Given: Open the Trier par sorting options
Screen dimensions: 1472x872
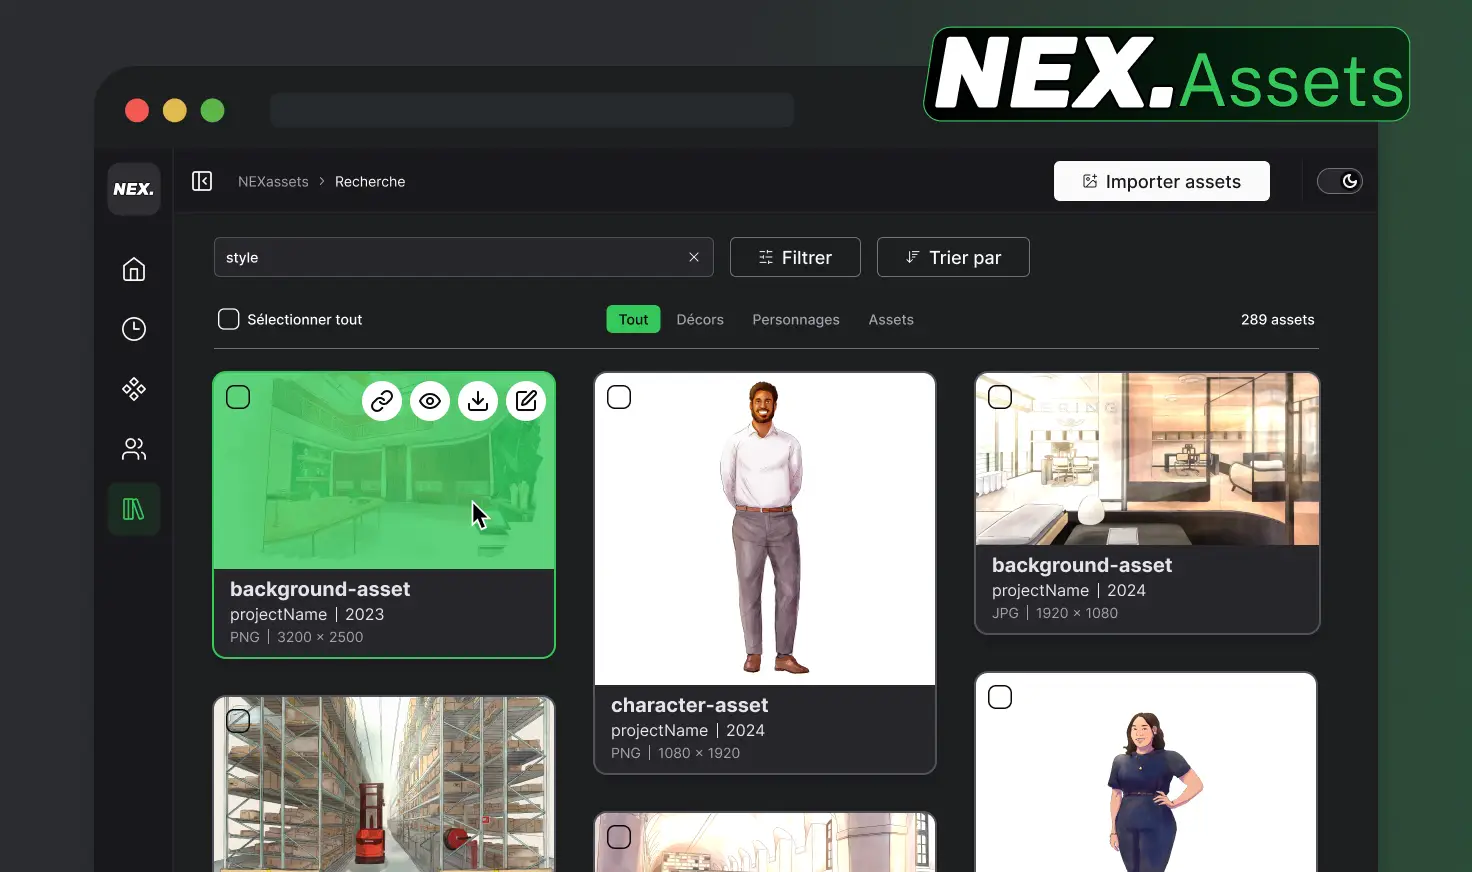Looking at the screenshot, I should (x=952, y=257).
